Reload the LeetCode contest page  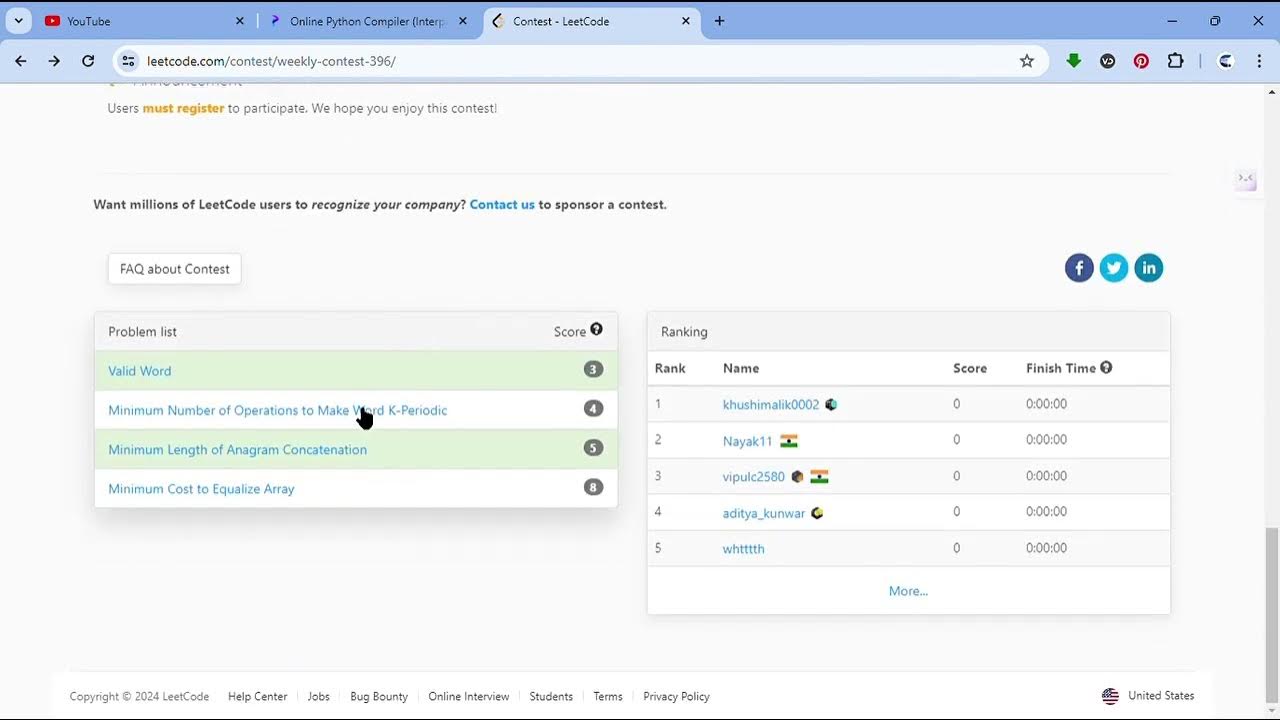point(88,61)
